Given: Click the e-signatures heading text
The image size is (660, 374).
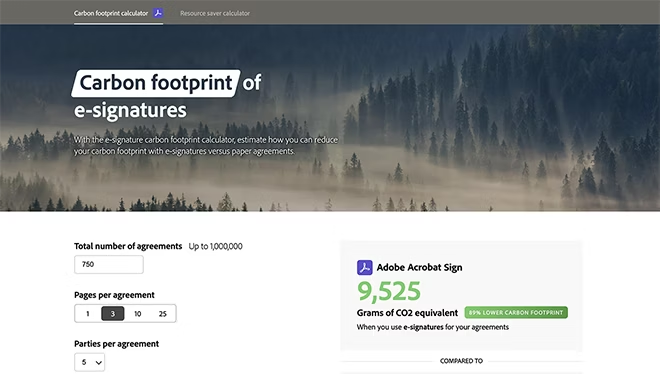Looking at the screenshot, I should coord(130,110).
